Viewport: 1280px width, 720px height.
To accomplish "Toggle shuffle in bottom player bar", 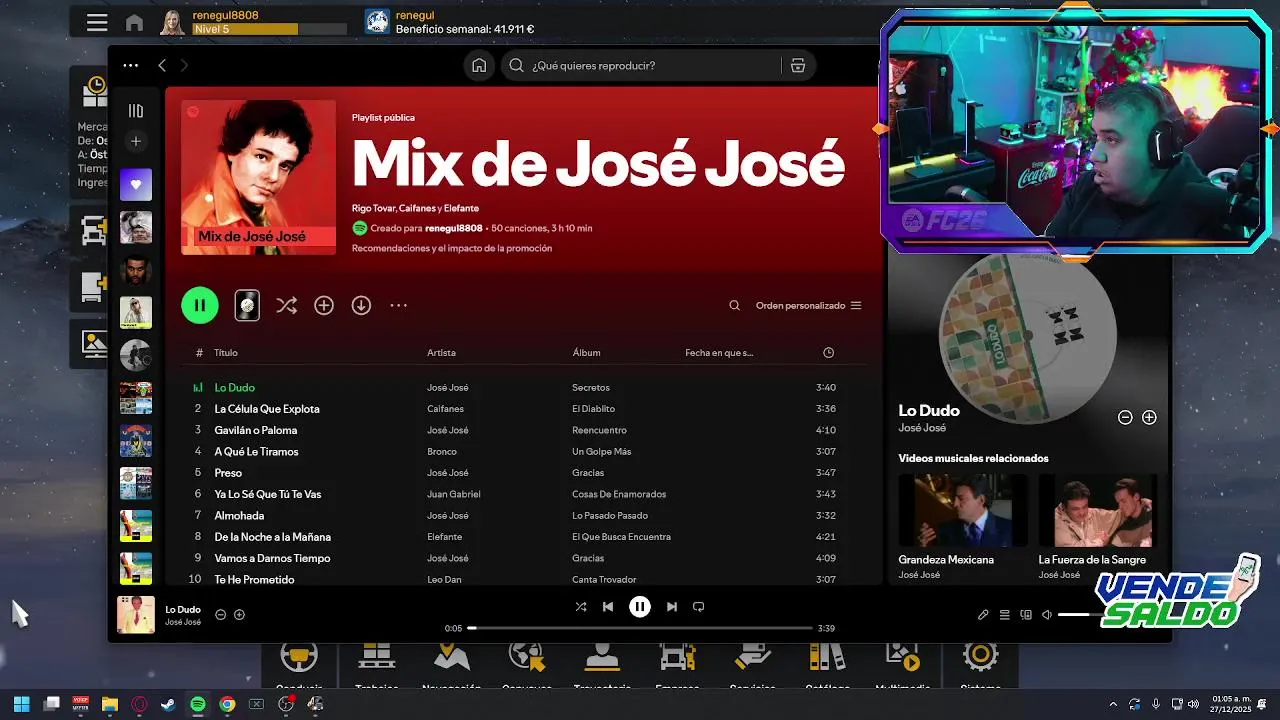I will coord(581,606).
